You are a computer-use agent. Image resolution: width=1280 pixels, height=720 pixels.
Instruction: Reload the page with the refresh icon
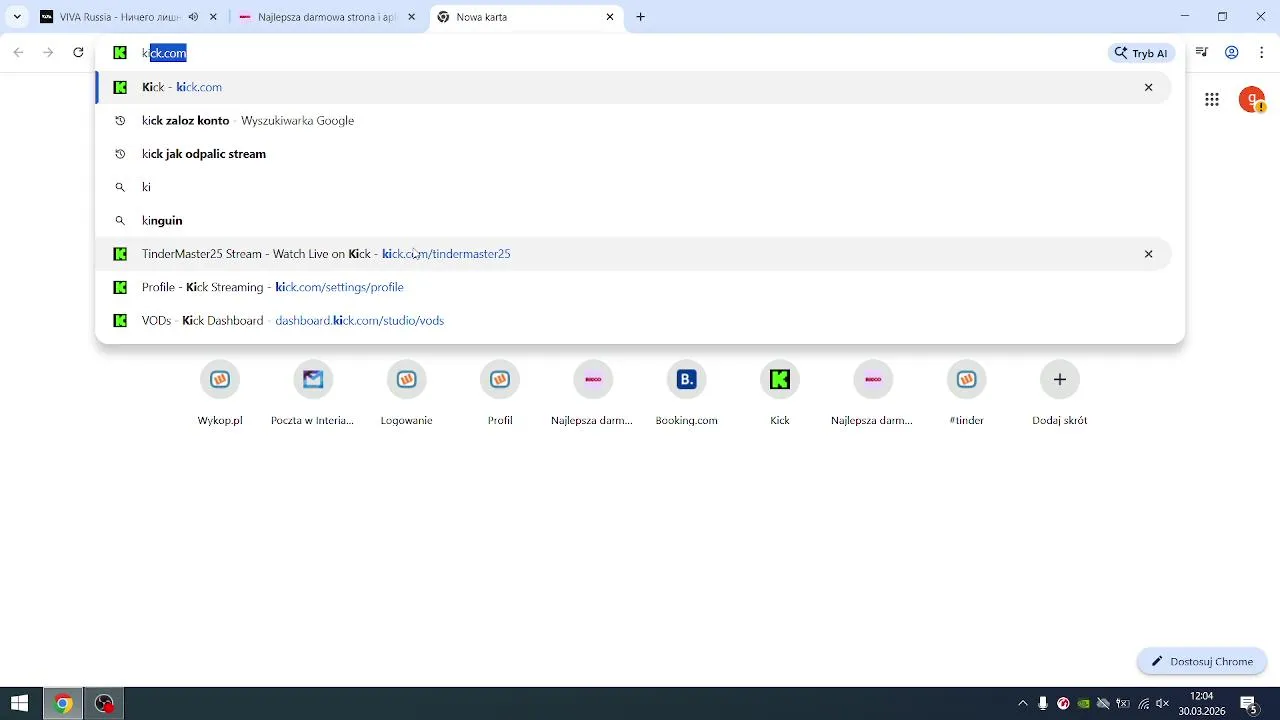pos(78,53)
